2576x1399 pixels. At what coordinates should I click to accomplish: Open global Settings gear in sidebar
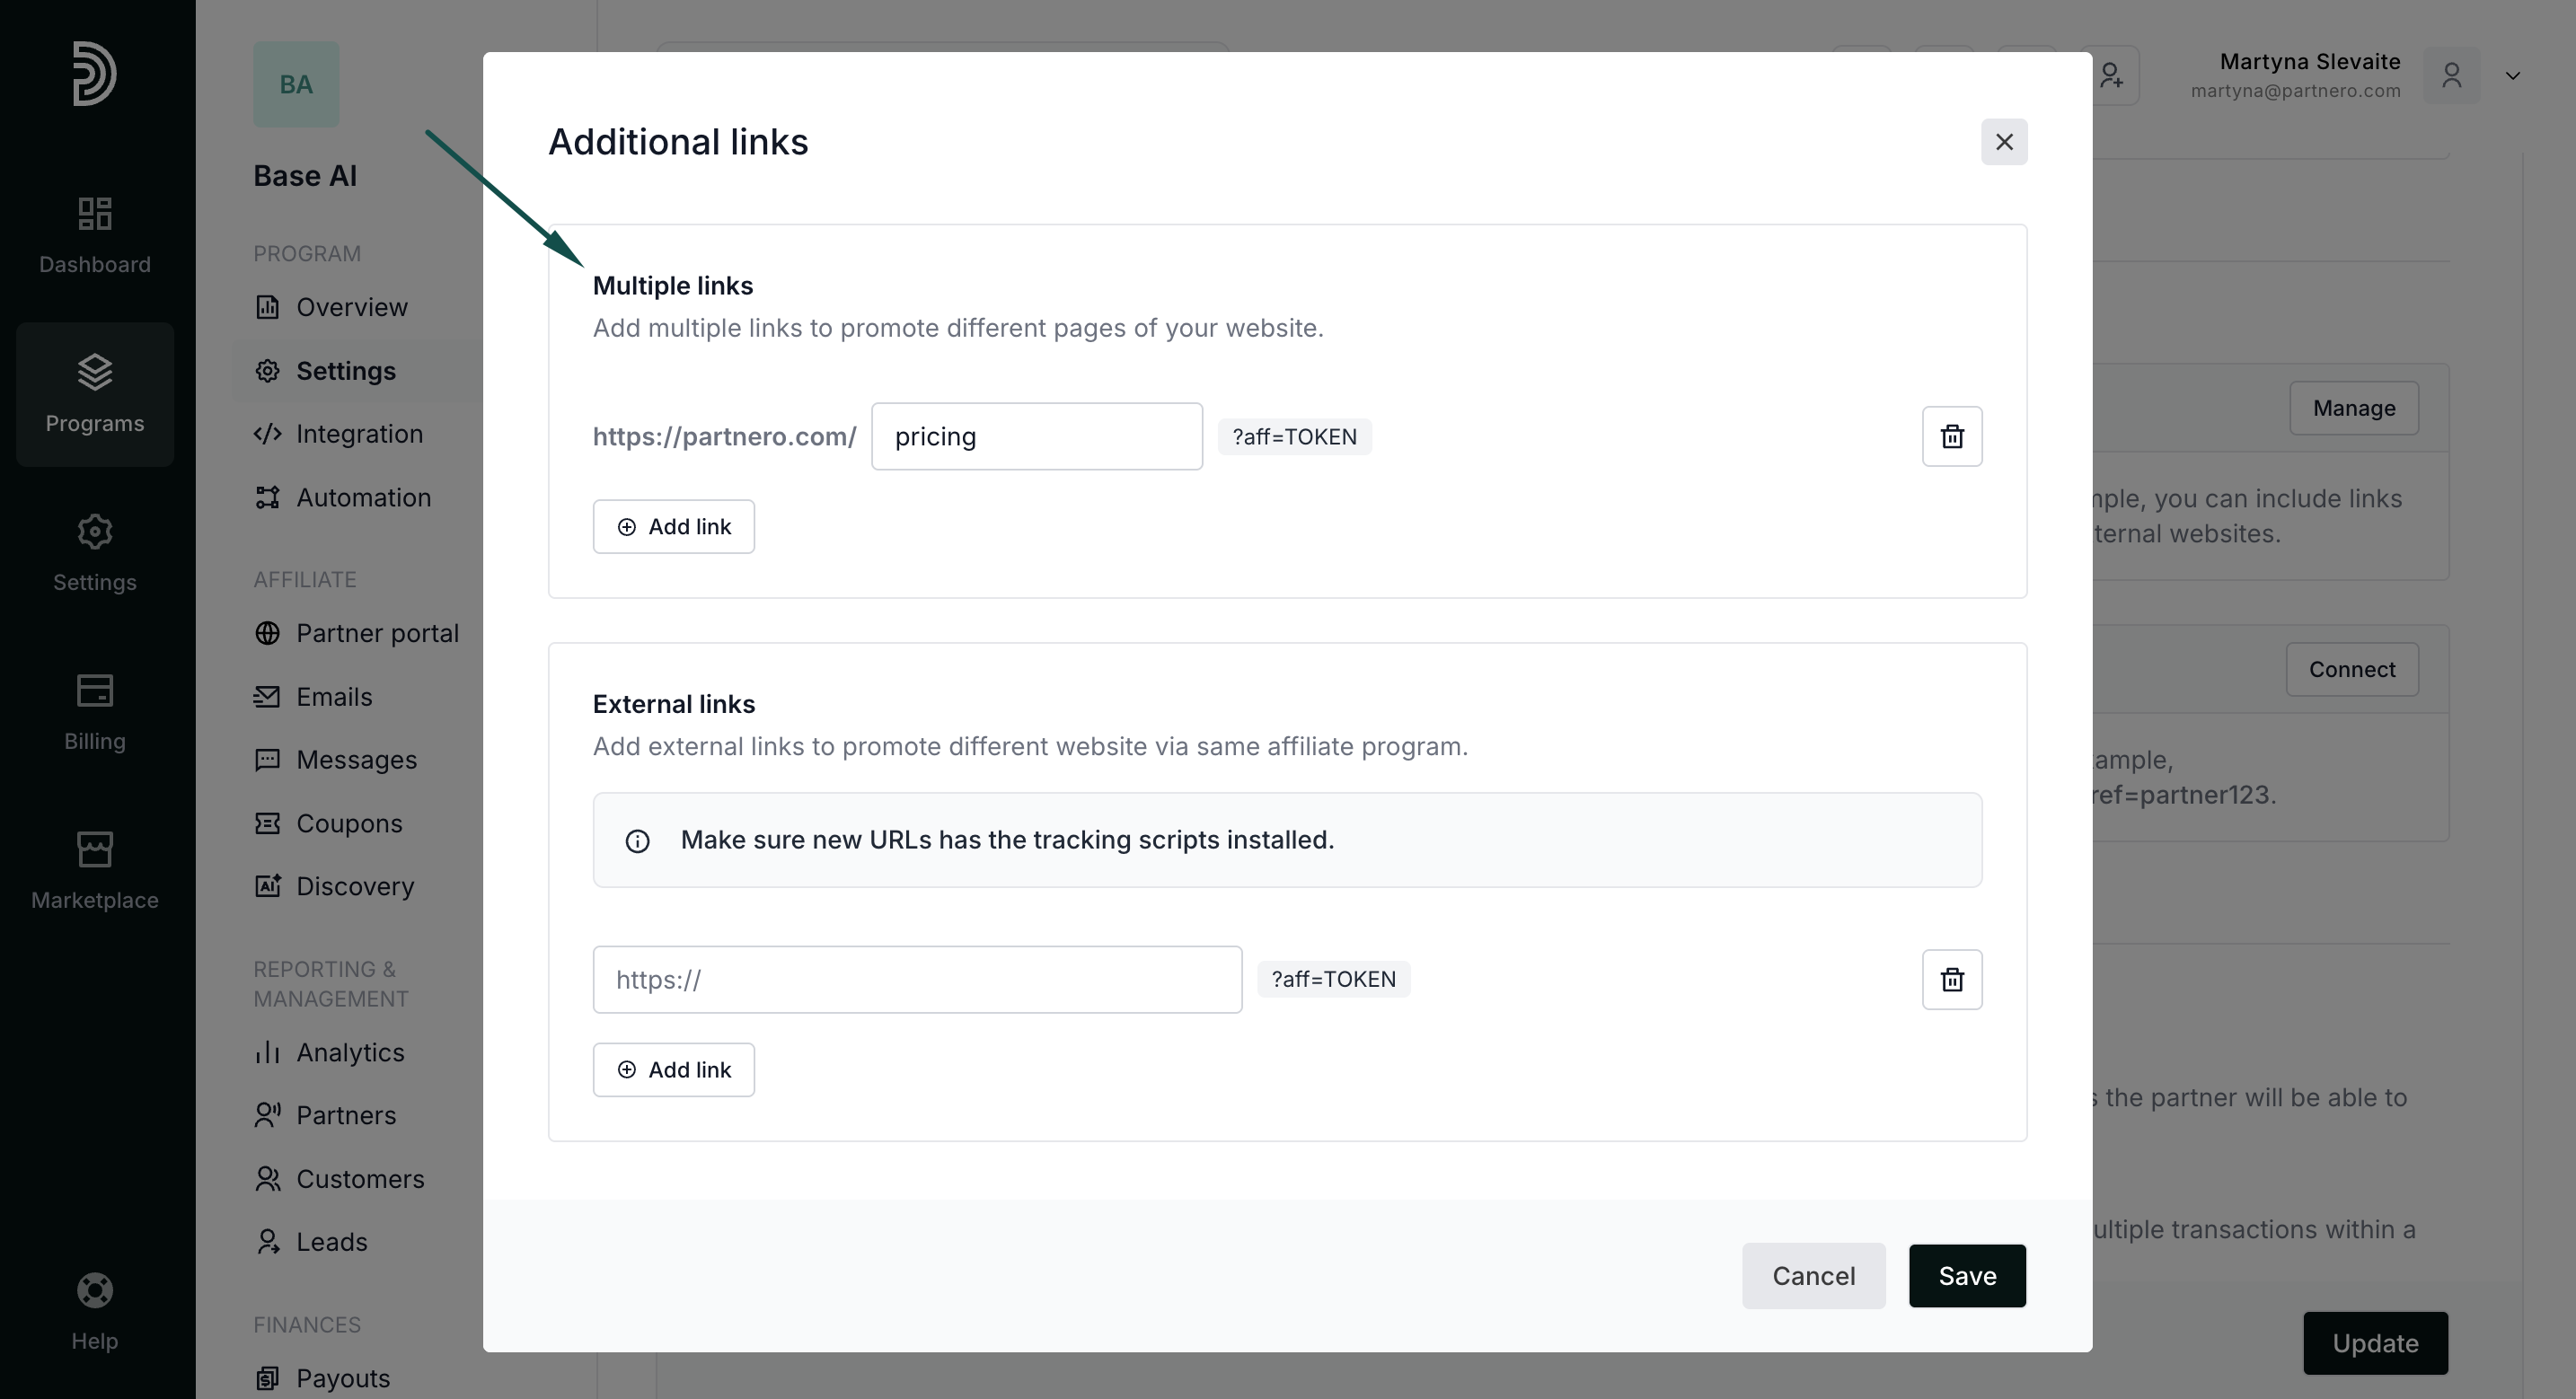[95, 531]
